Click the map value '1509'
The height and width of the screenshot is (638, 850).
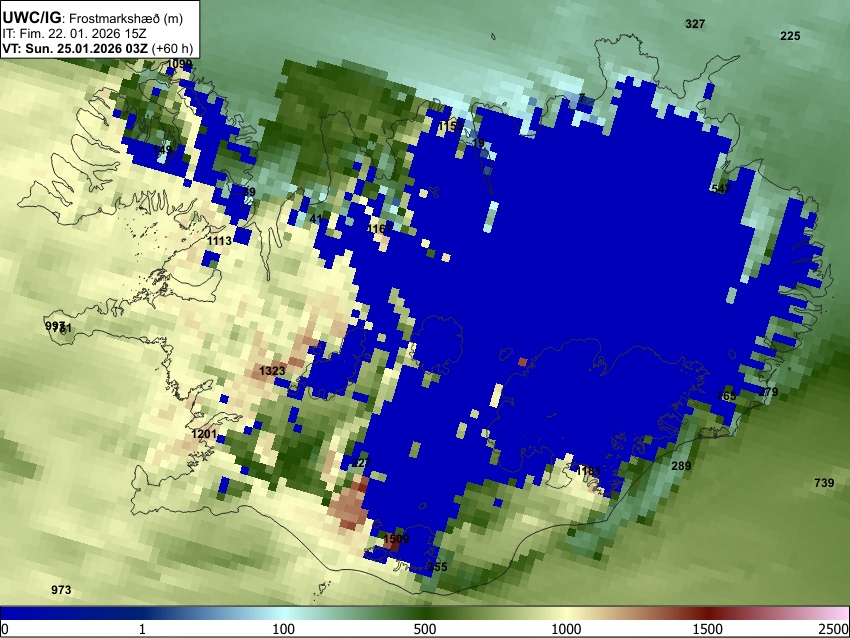(396, 539)
